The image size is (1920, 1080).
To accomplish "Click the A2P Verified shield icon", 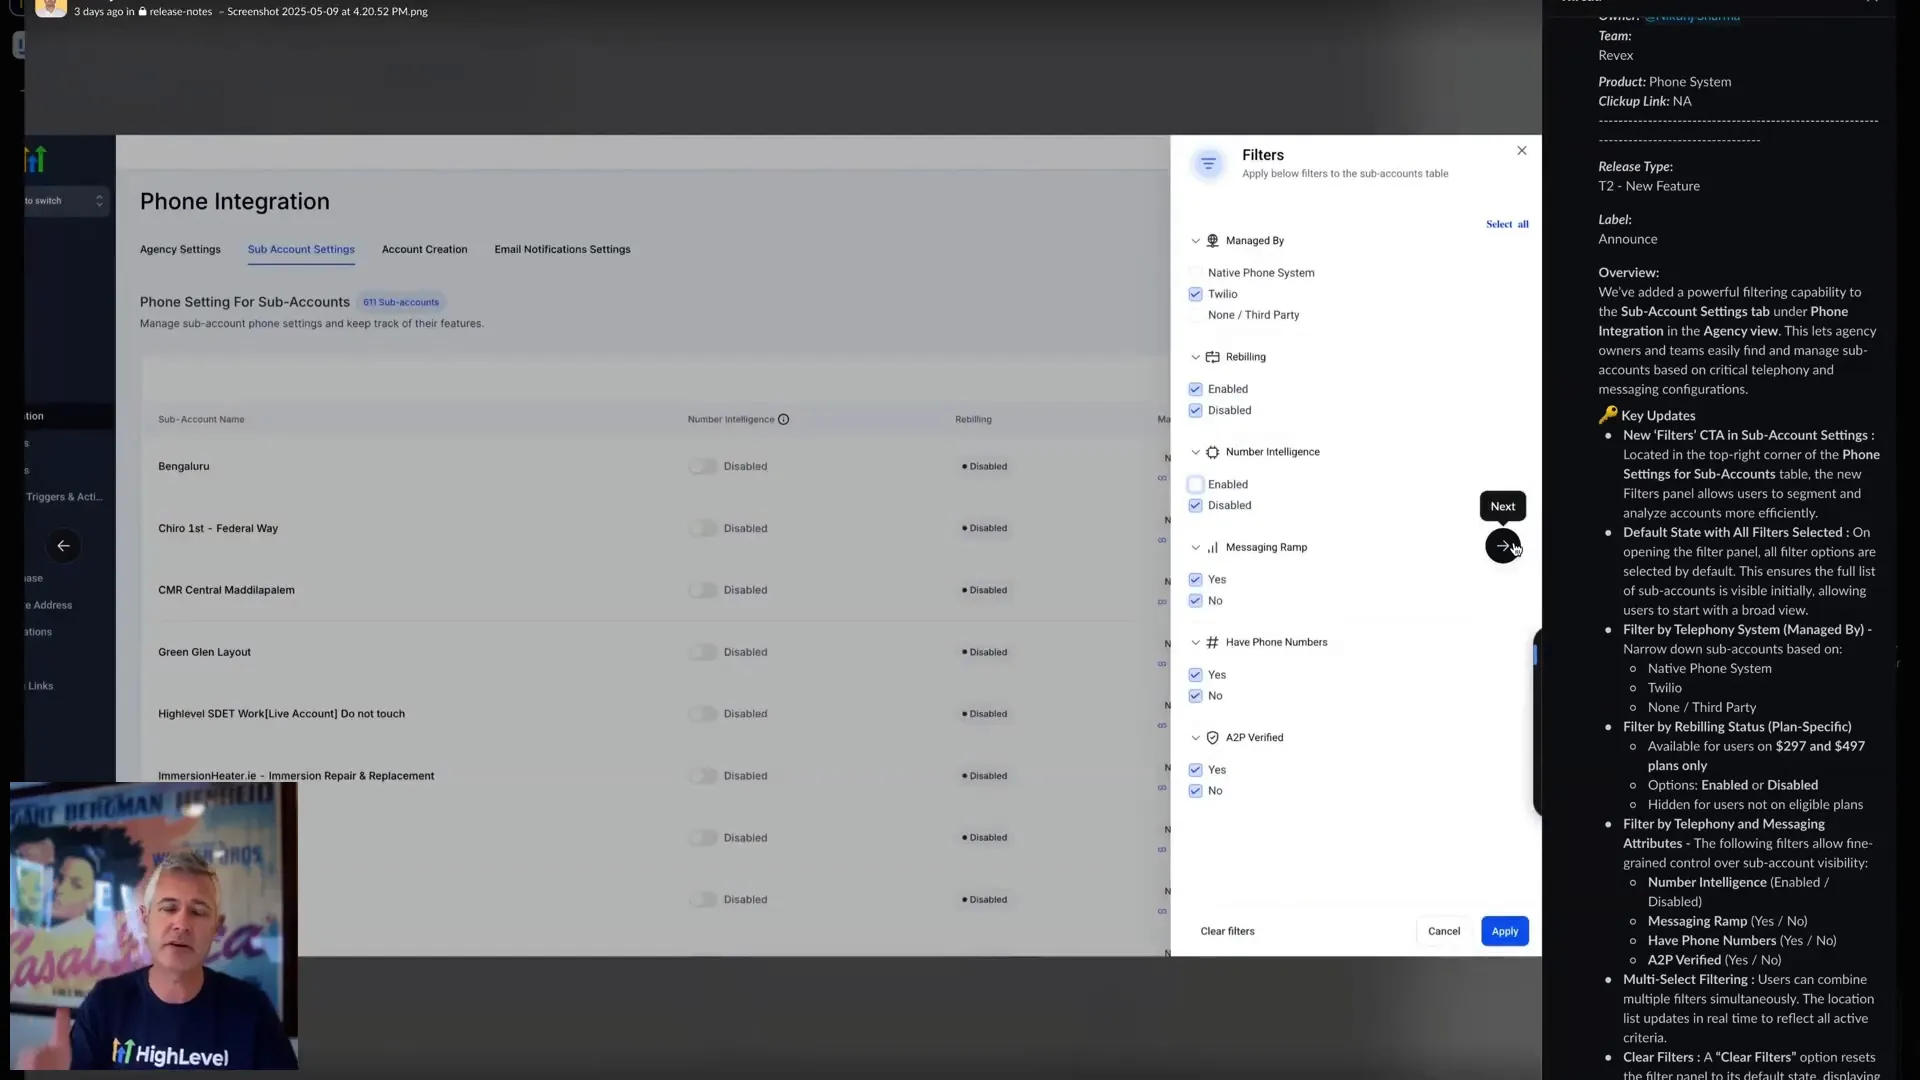I will pyautogui.click(x=1212, y=738).
